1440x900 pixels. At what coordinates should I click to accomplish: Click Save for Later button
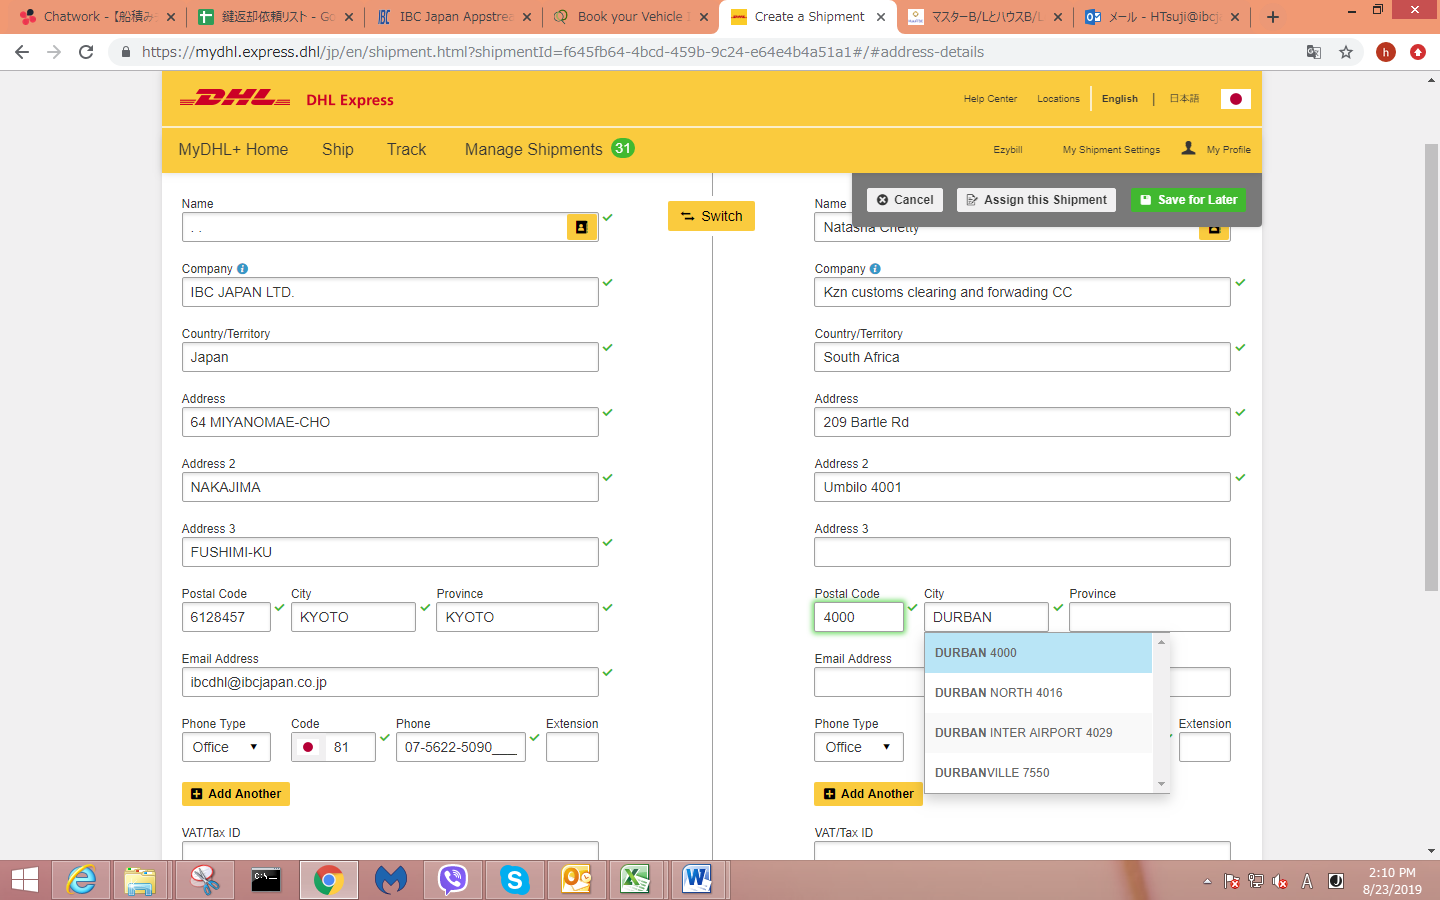1188,200
